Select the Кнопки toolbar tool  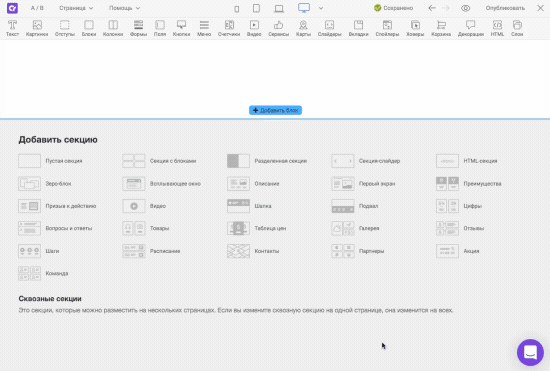[x=181, y=28]
